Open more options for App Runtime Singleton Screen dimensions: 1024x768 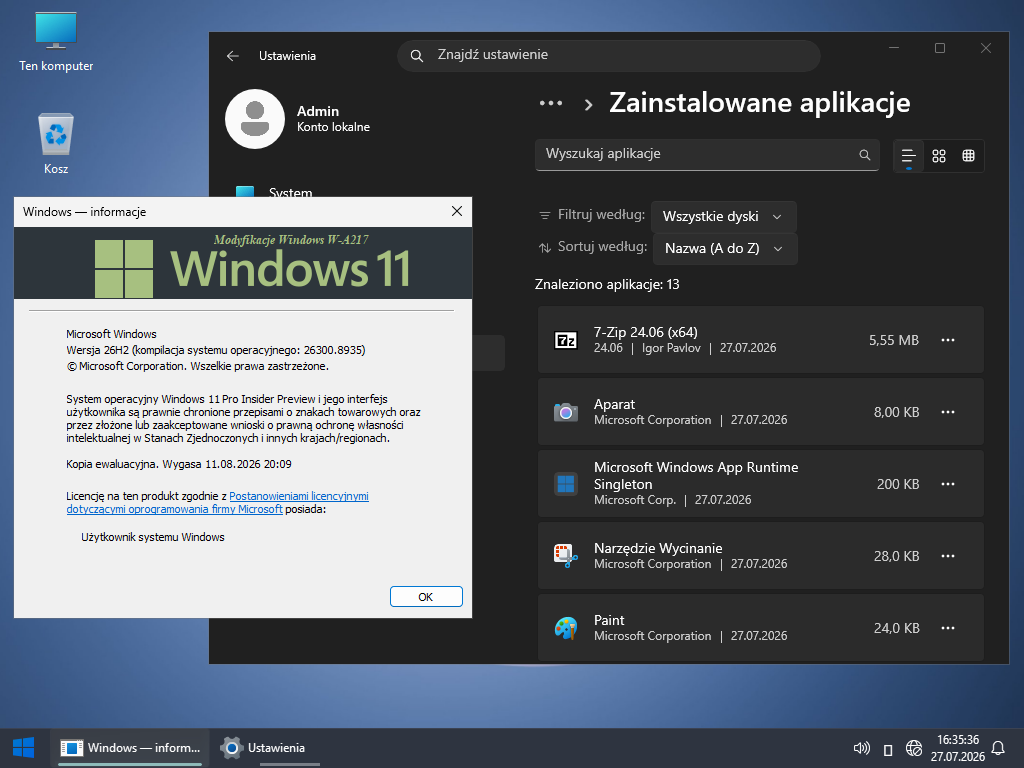pyautogui.click(x=948, y=484)
